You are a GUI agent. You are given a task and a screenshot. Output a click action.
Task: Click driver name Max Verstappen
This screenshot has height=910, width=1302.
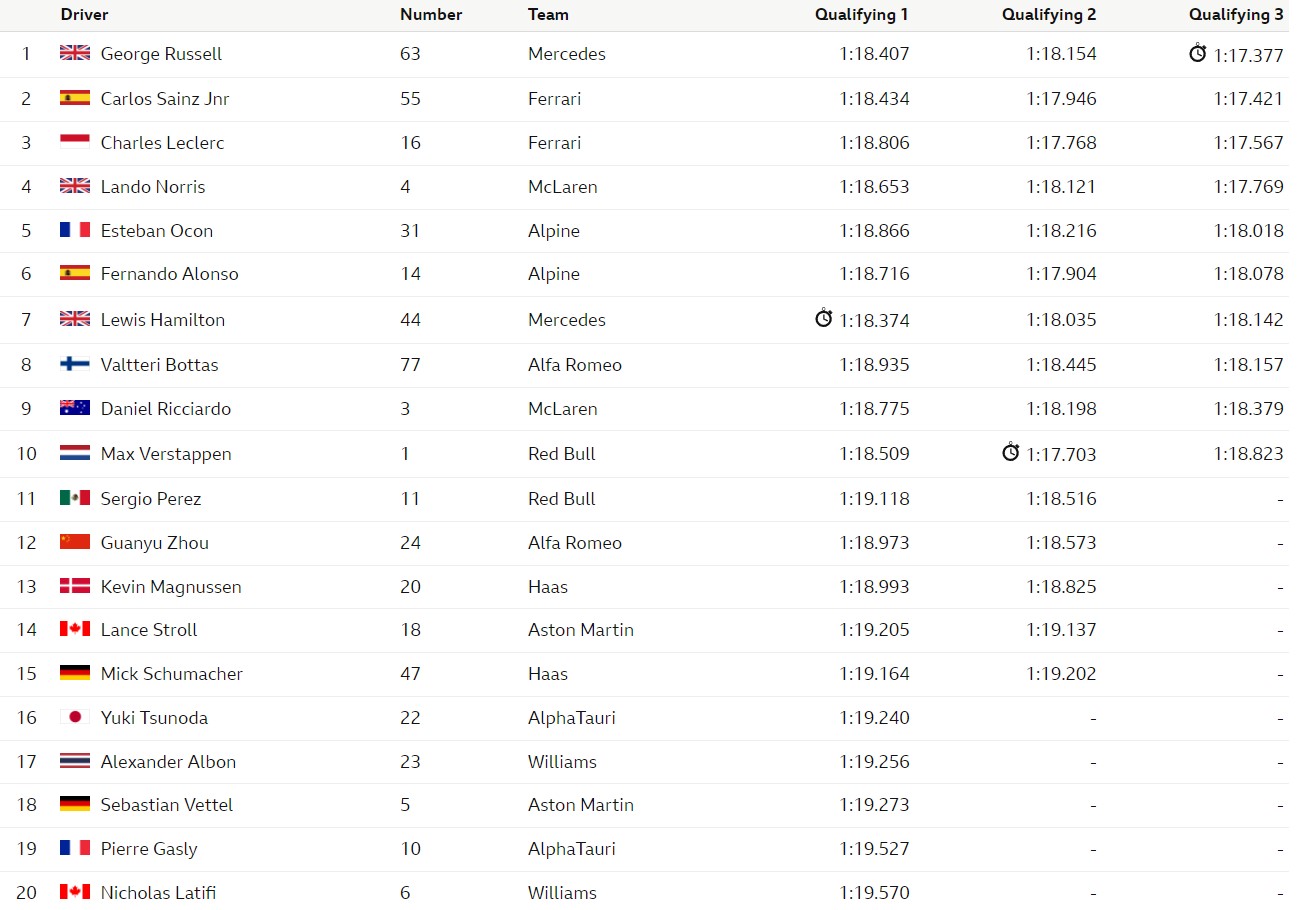[x=166, y=454]
